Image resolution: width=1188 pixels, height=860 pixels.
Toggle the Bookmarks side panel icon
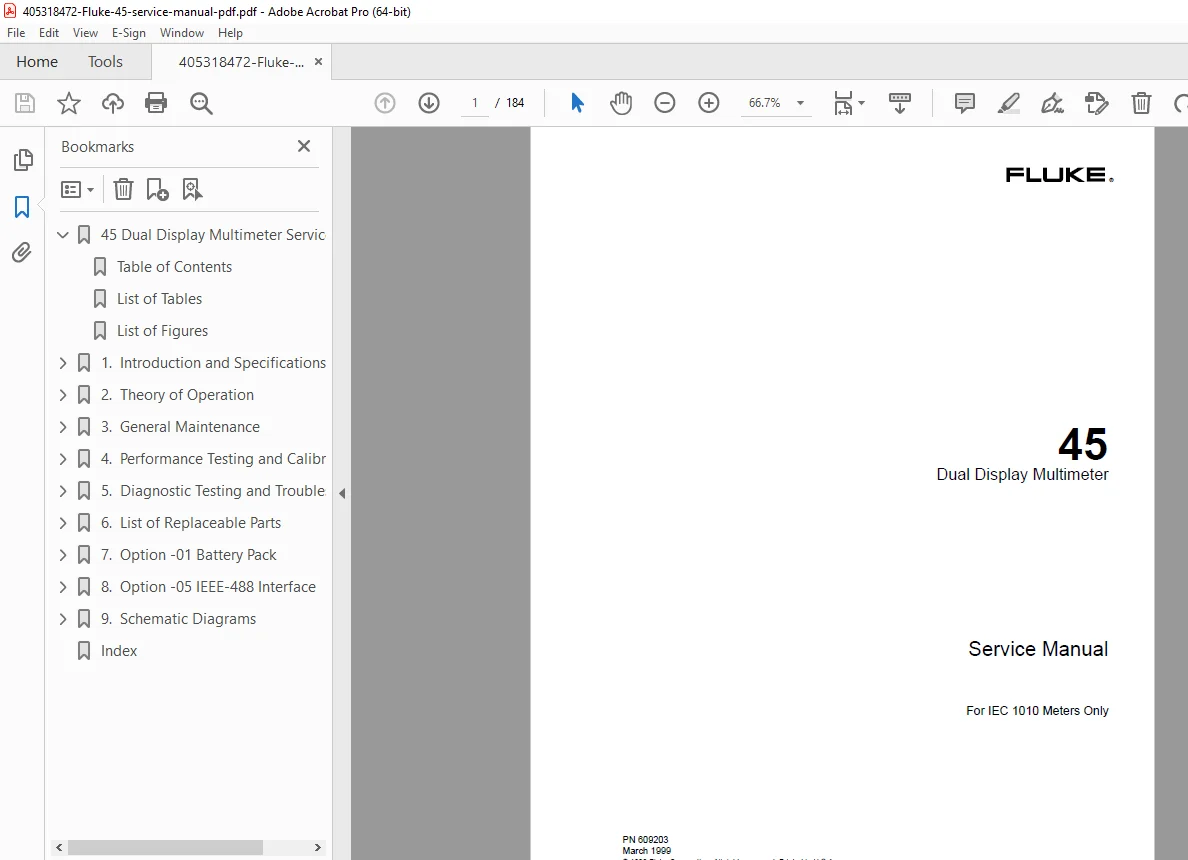(22, 207)
